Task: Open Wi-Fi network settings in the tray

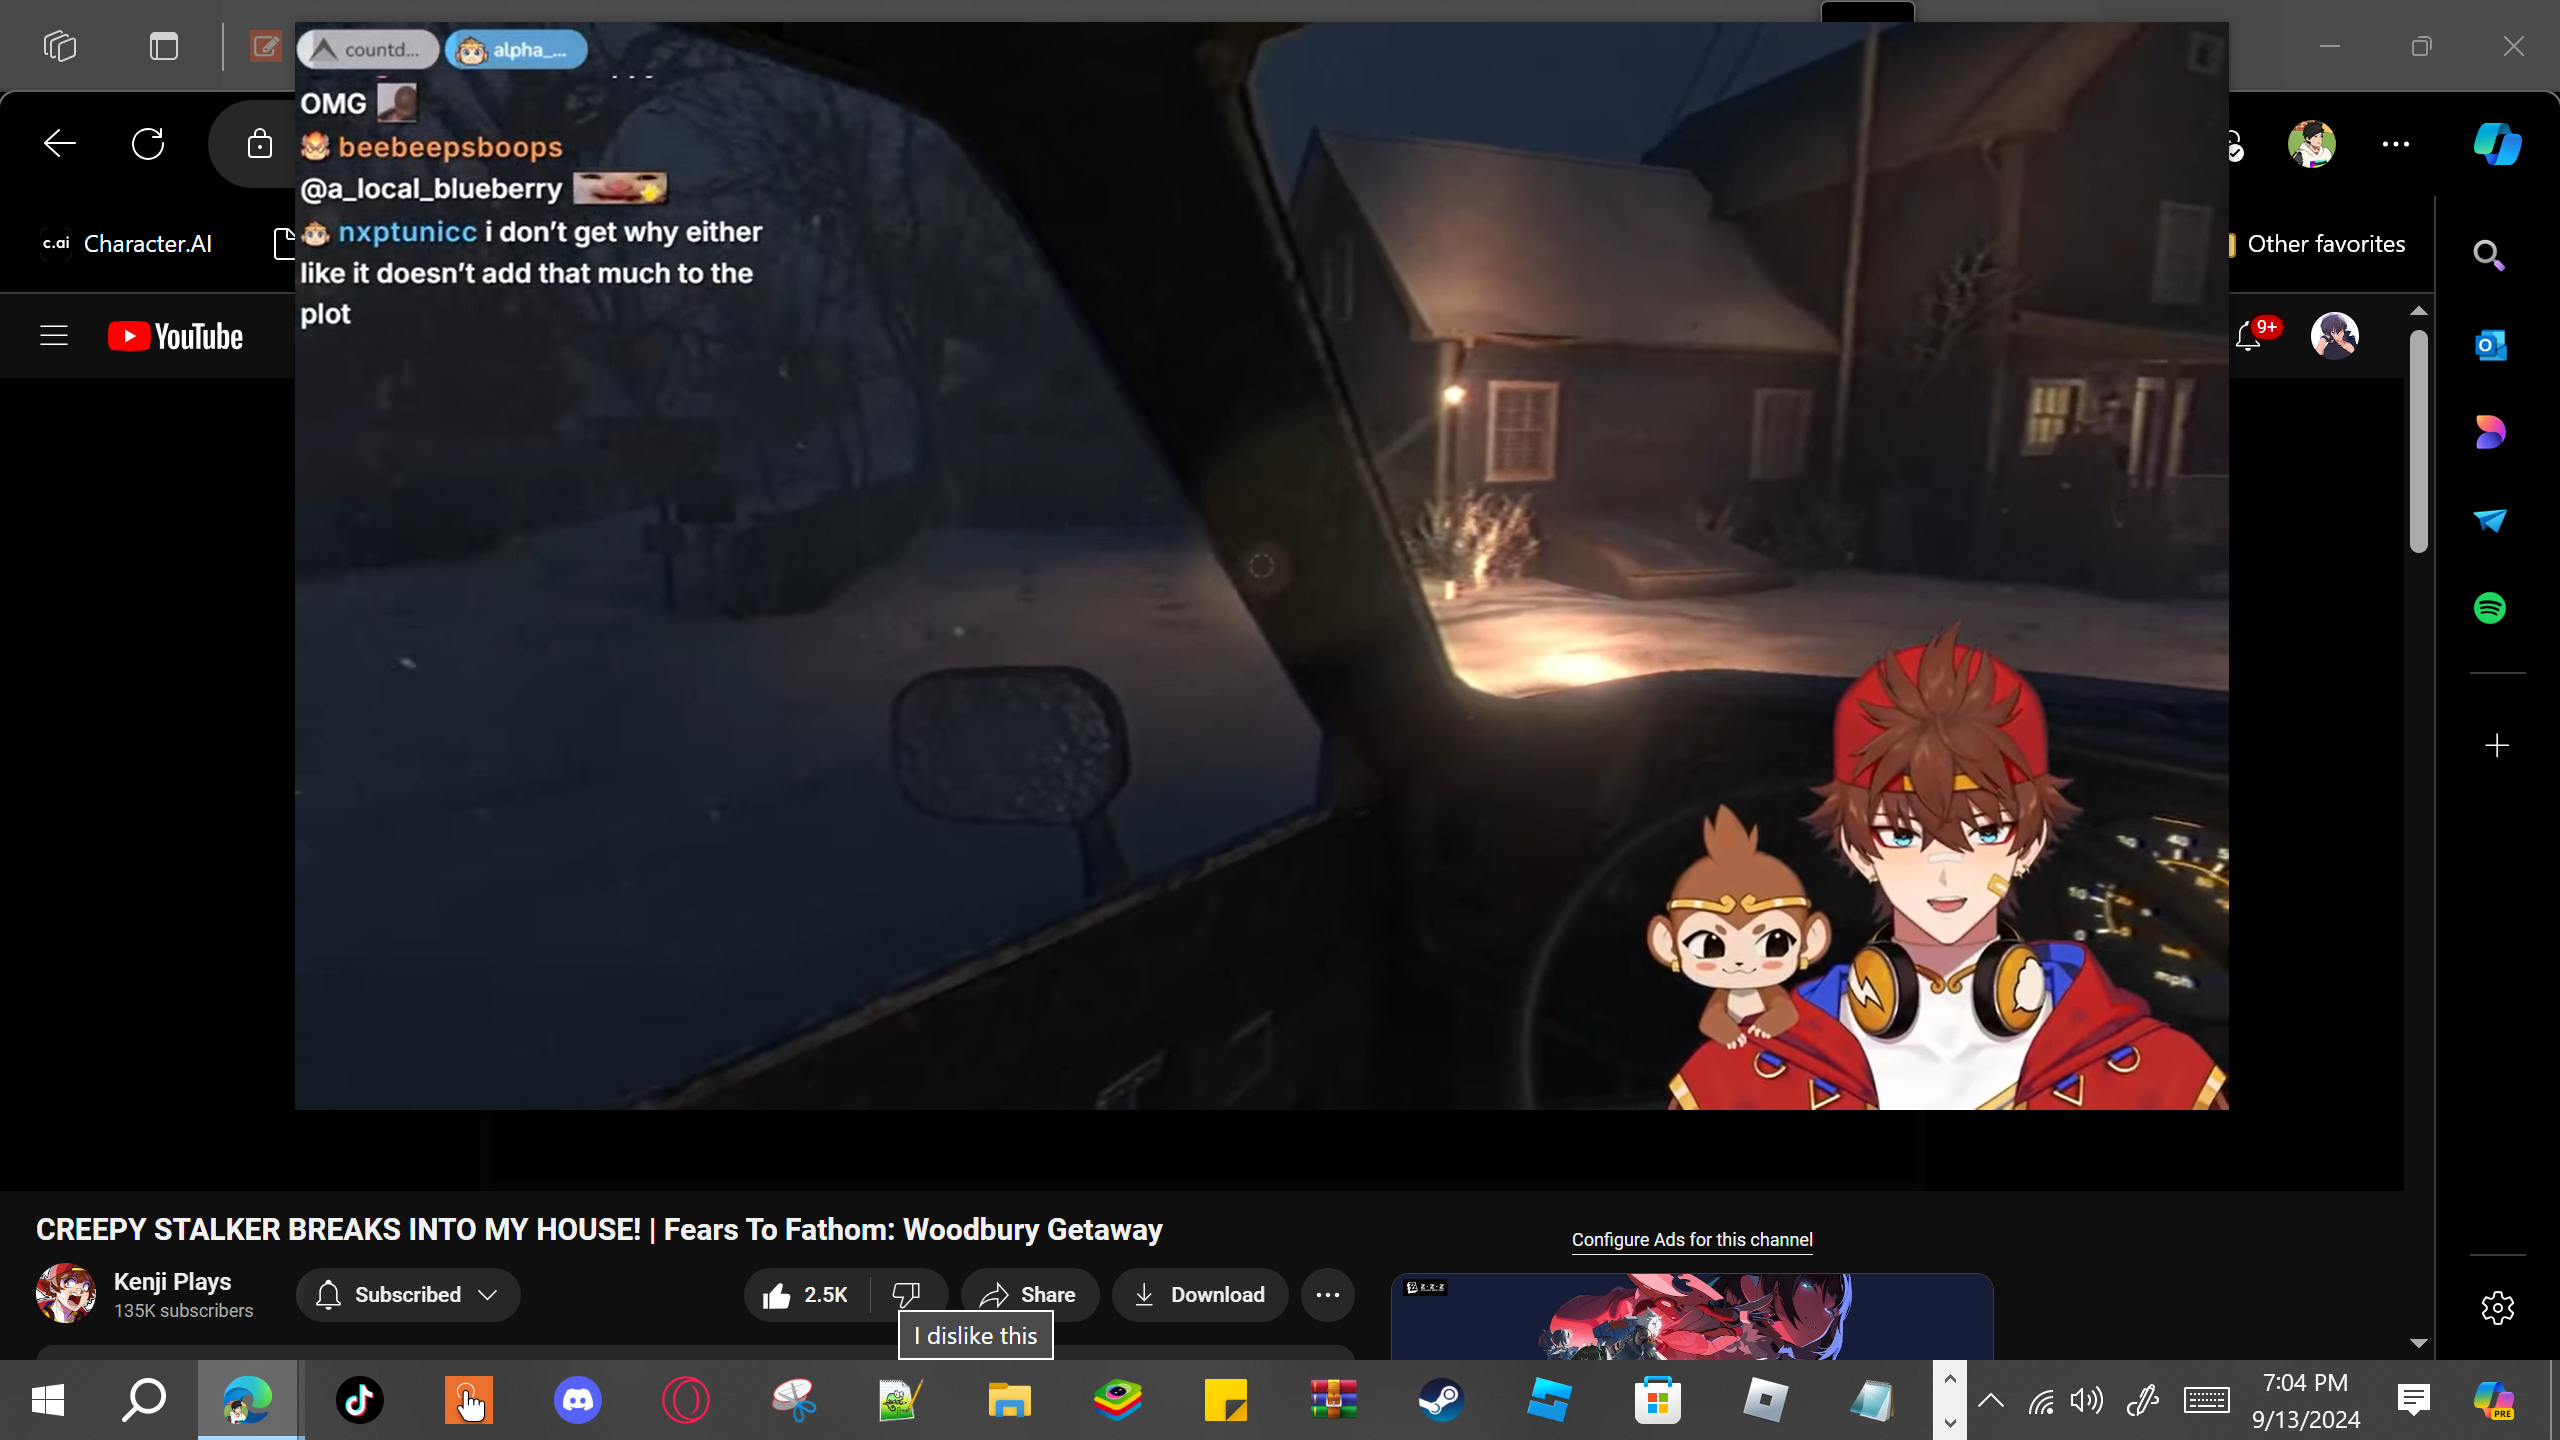Action: coord(2041,1401)
